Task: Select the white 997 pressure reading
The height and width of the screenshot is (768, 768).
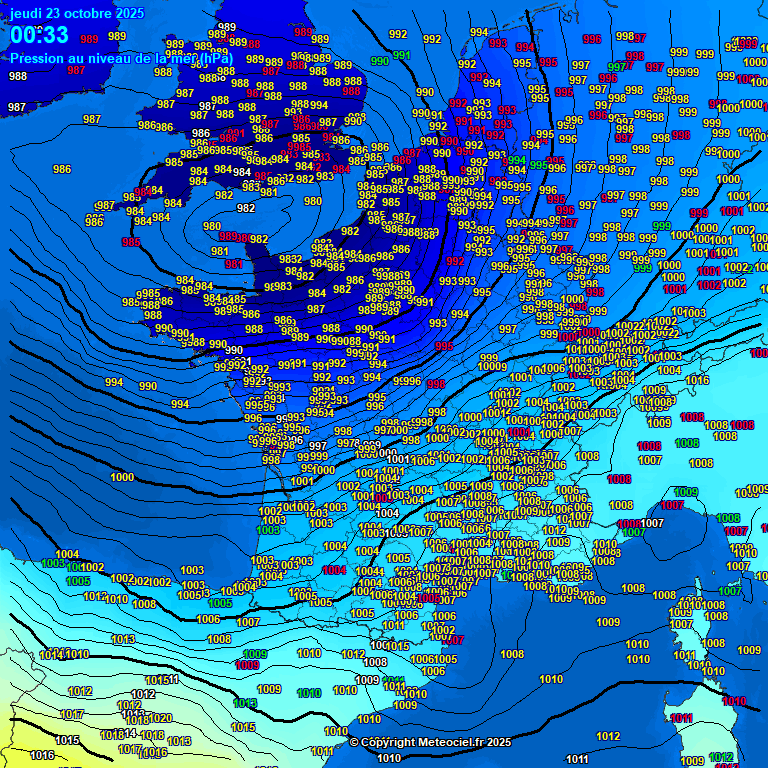Action: [318, 446]
